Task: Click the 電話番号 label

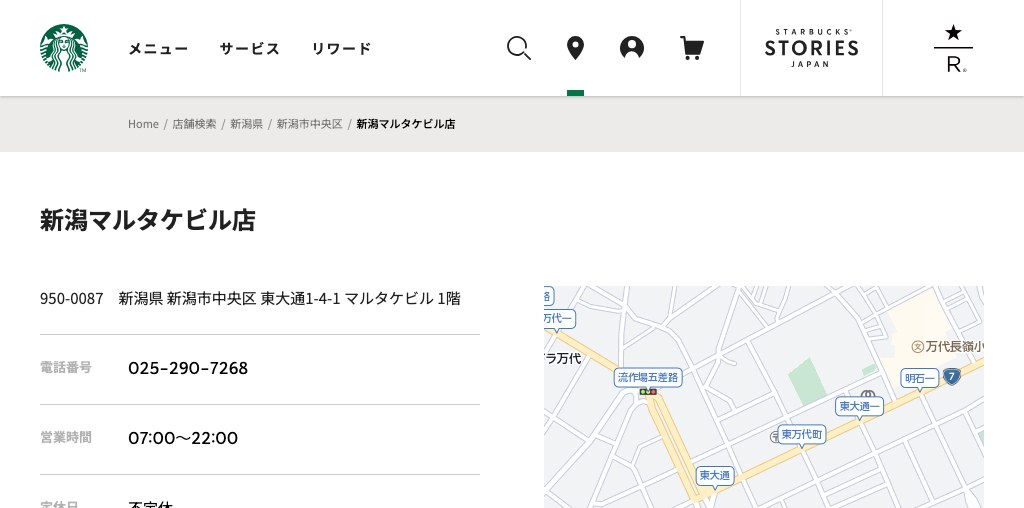Action: tap(66, 368)
